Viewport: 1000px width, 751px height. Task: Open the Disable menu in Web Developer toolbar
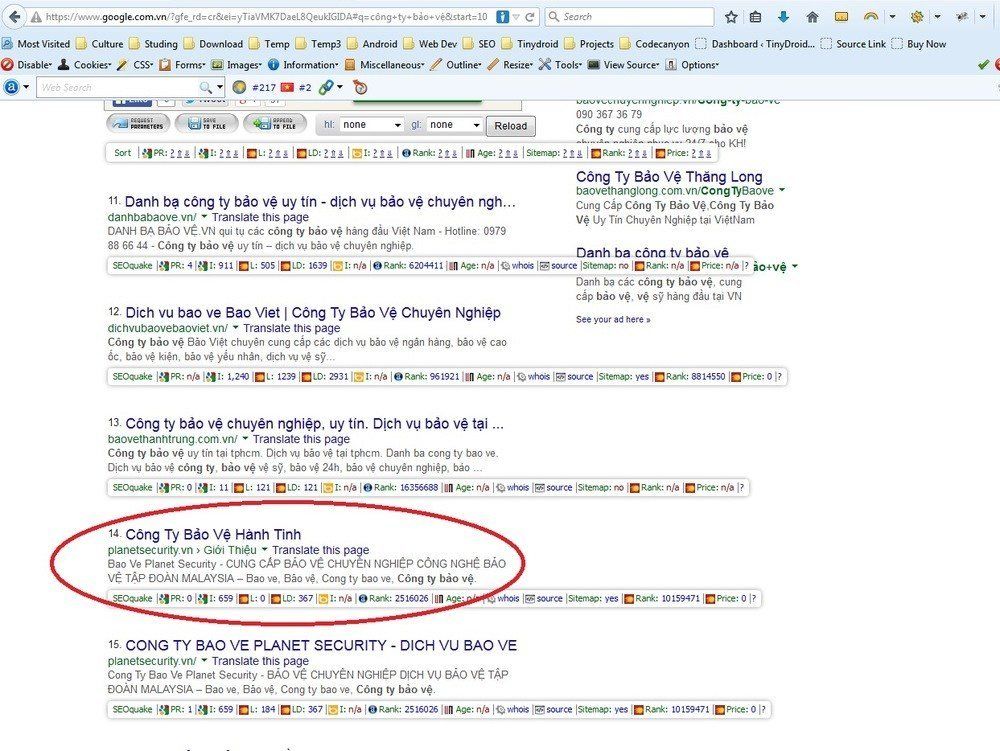pyautogui.click(x=27, y=64)
